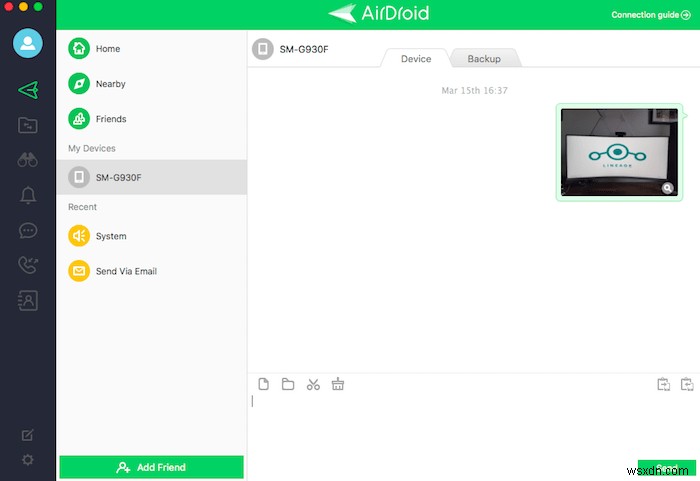Click the green macOS zoom window button
Image resolution: width=700 pixels, height=481 pixels.
pos(38,6)
